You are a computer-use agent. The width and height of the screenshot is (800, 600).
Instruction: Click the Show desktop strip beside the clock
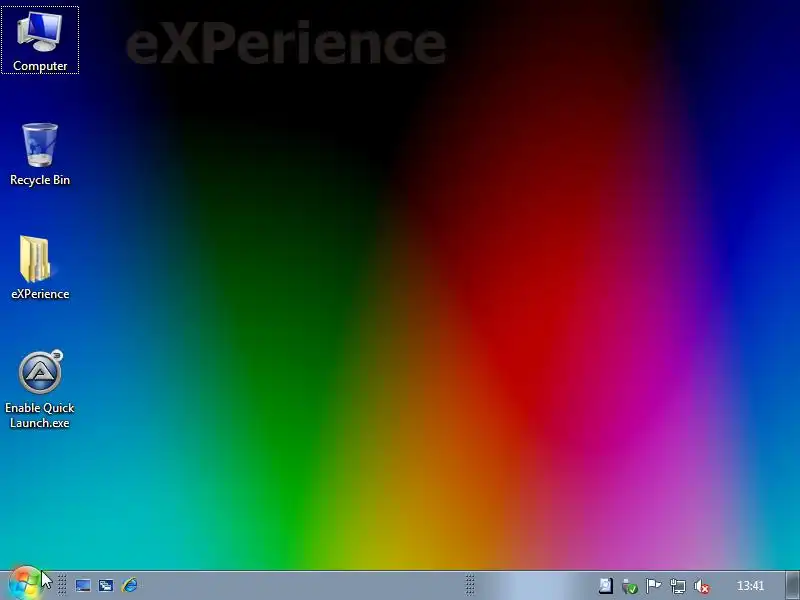click(x=792, y=586)
